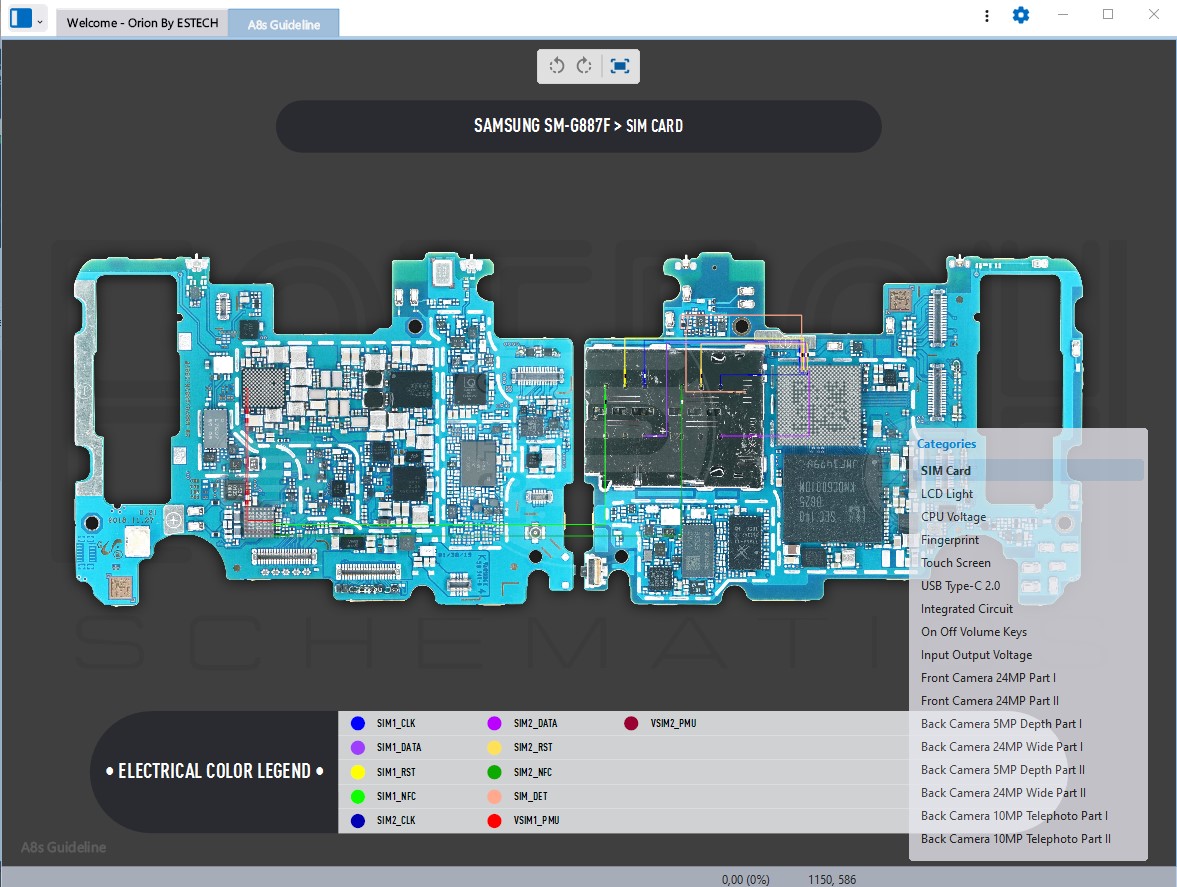Click the SIM_DET salmon swatch

(x=495, y=796)
